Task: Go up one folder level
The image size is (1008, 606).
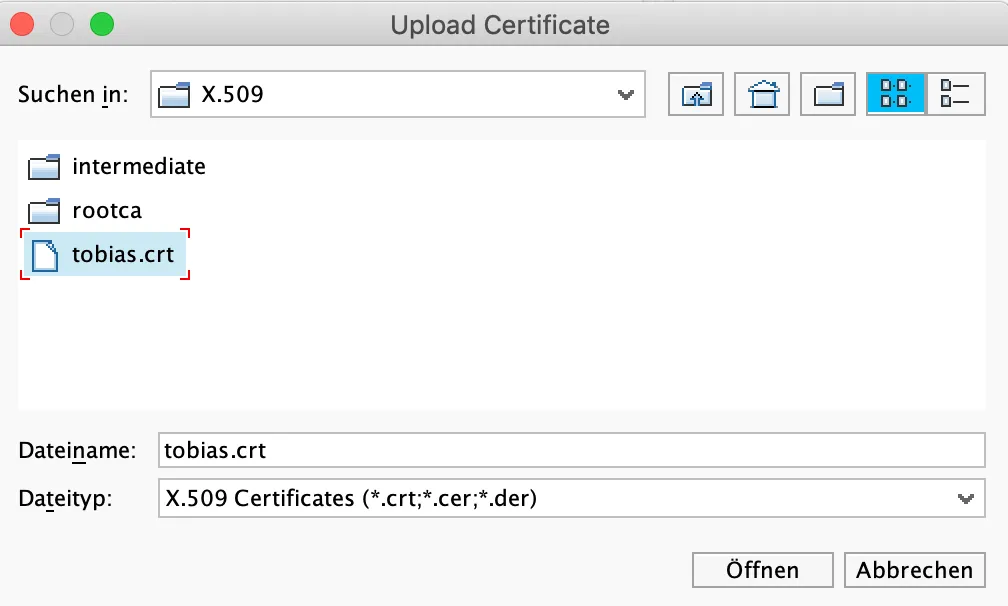Action: click(x=695, y=95)
